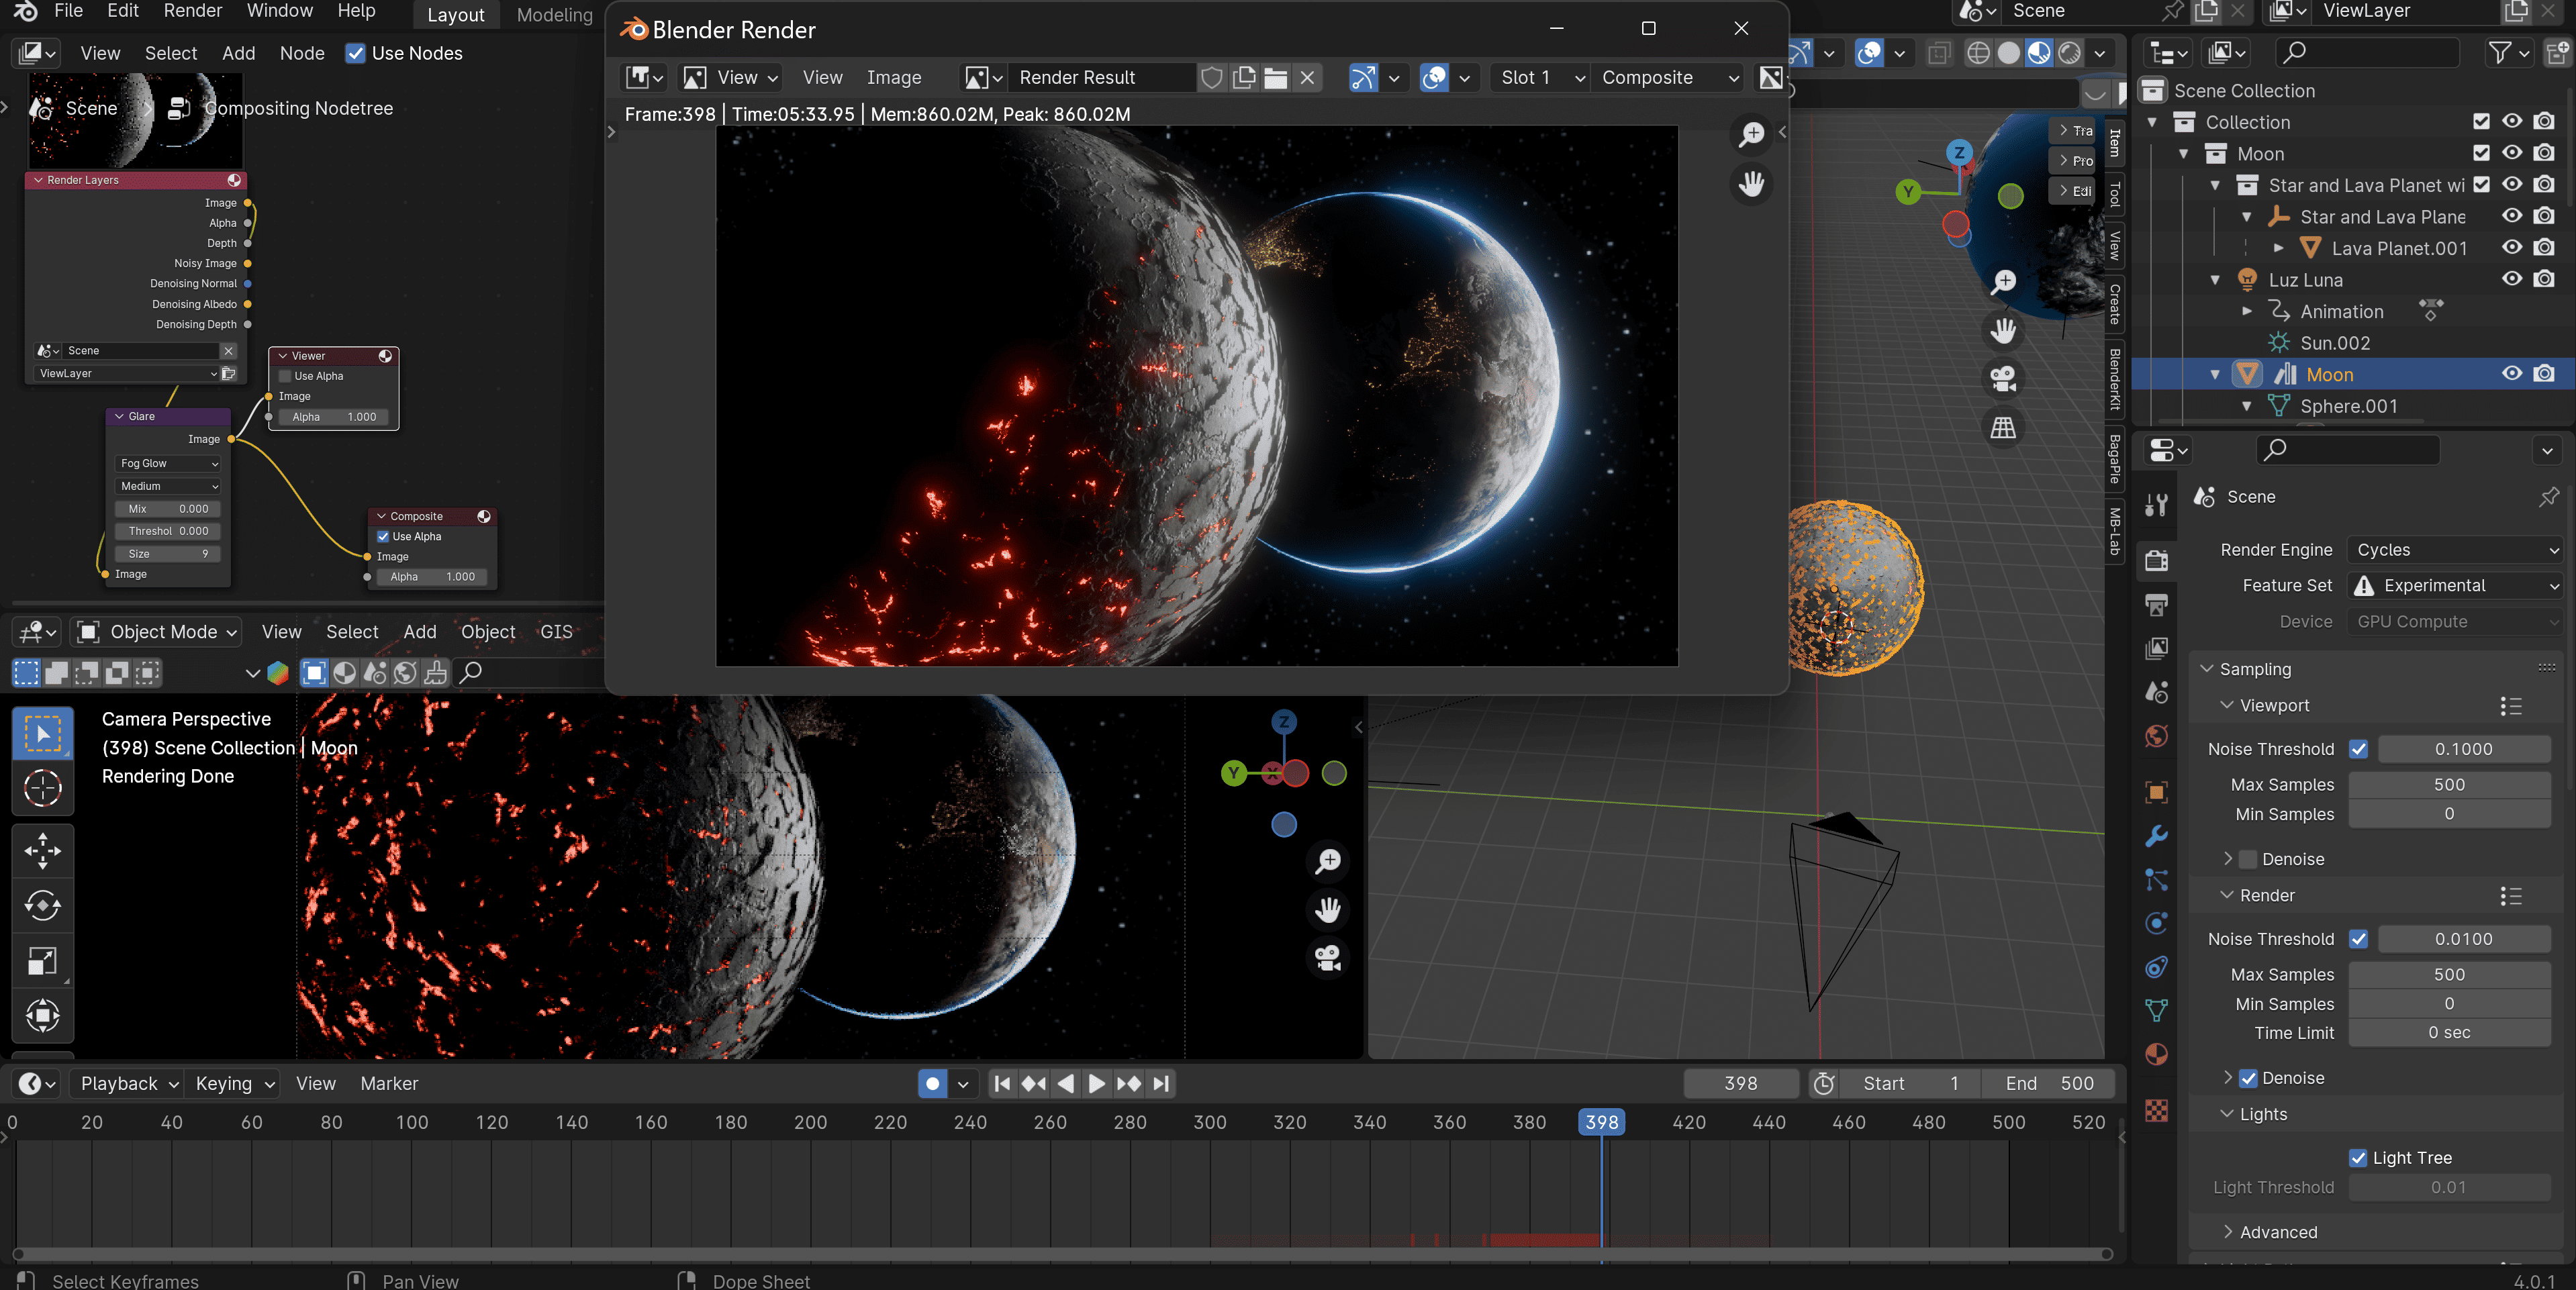Screen dimensions: 2576x1290
Task: Switch to Modeling workspace tab
Action: coord(554,15)
